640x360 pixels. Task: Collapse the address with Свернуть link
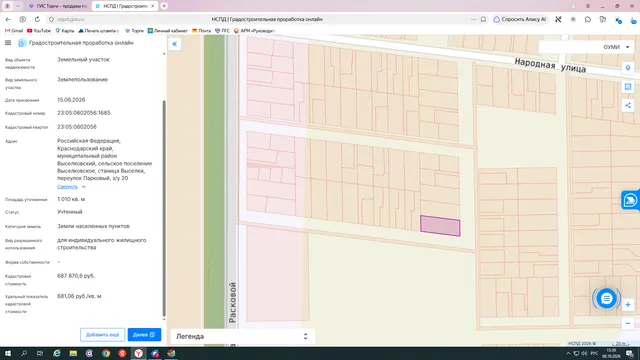click(71, 187)
